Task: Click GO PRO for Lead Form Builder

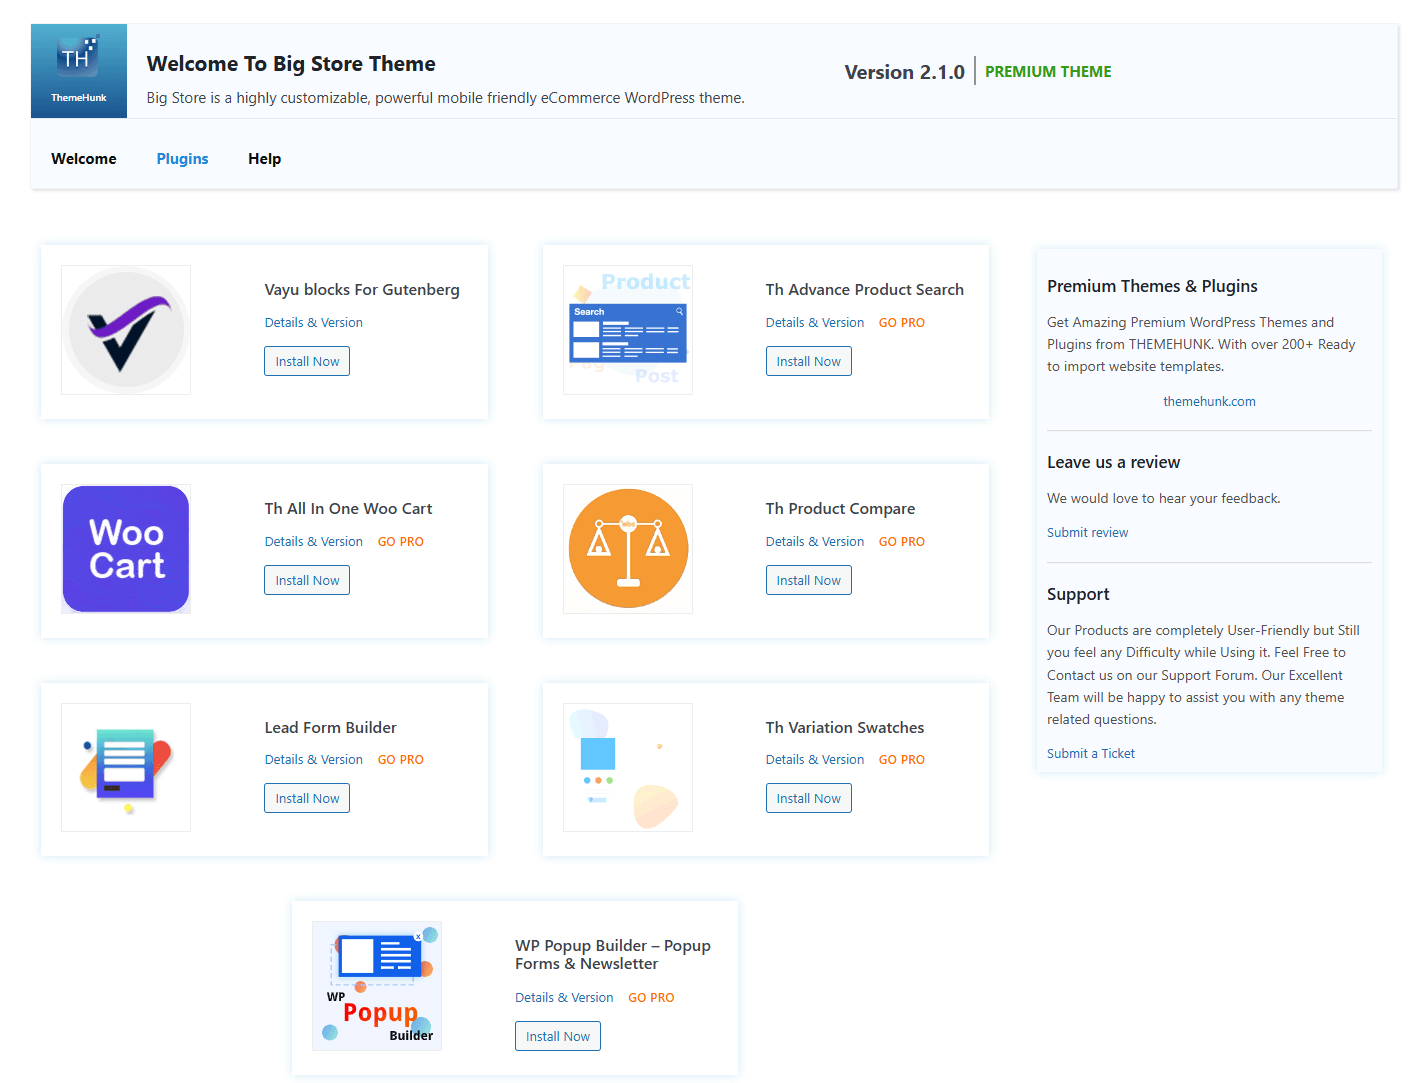Action: click(401, 760)
